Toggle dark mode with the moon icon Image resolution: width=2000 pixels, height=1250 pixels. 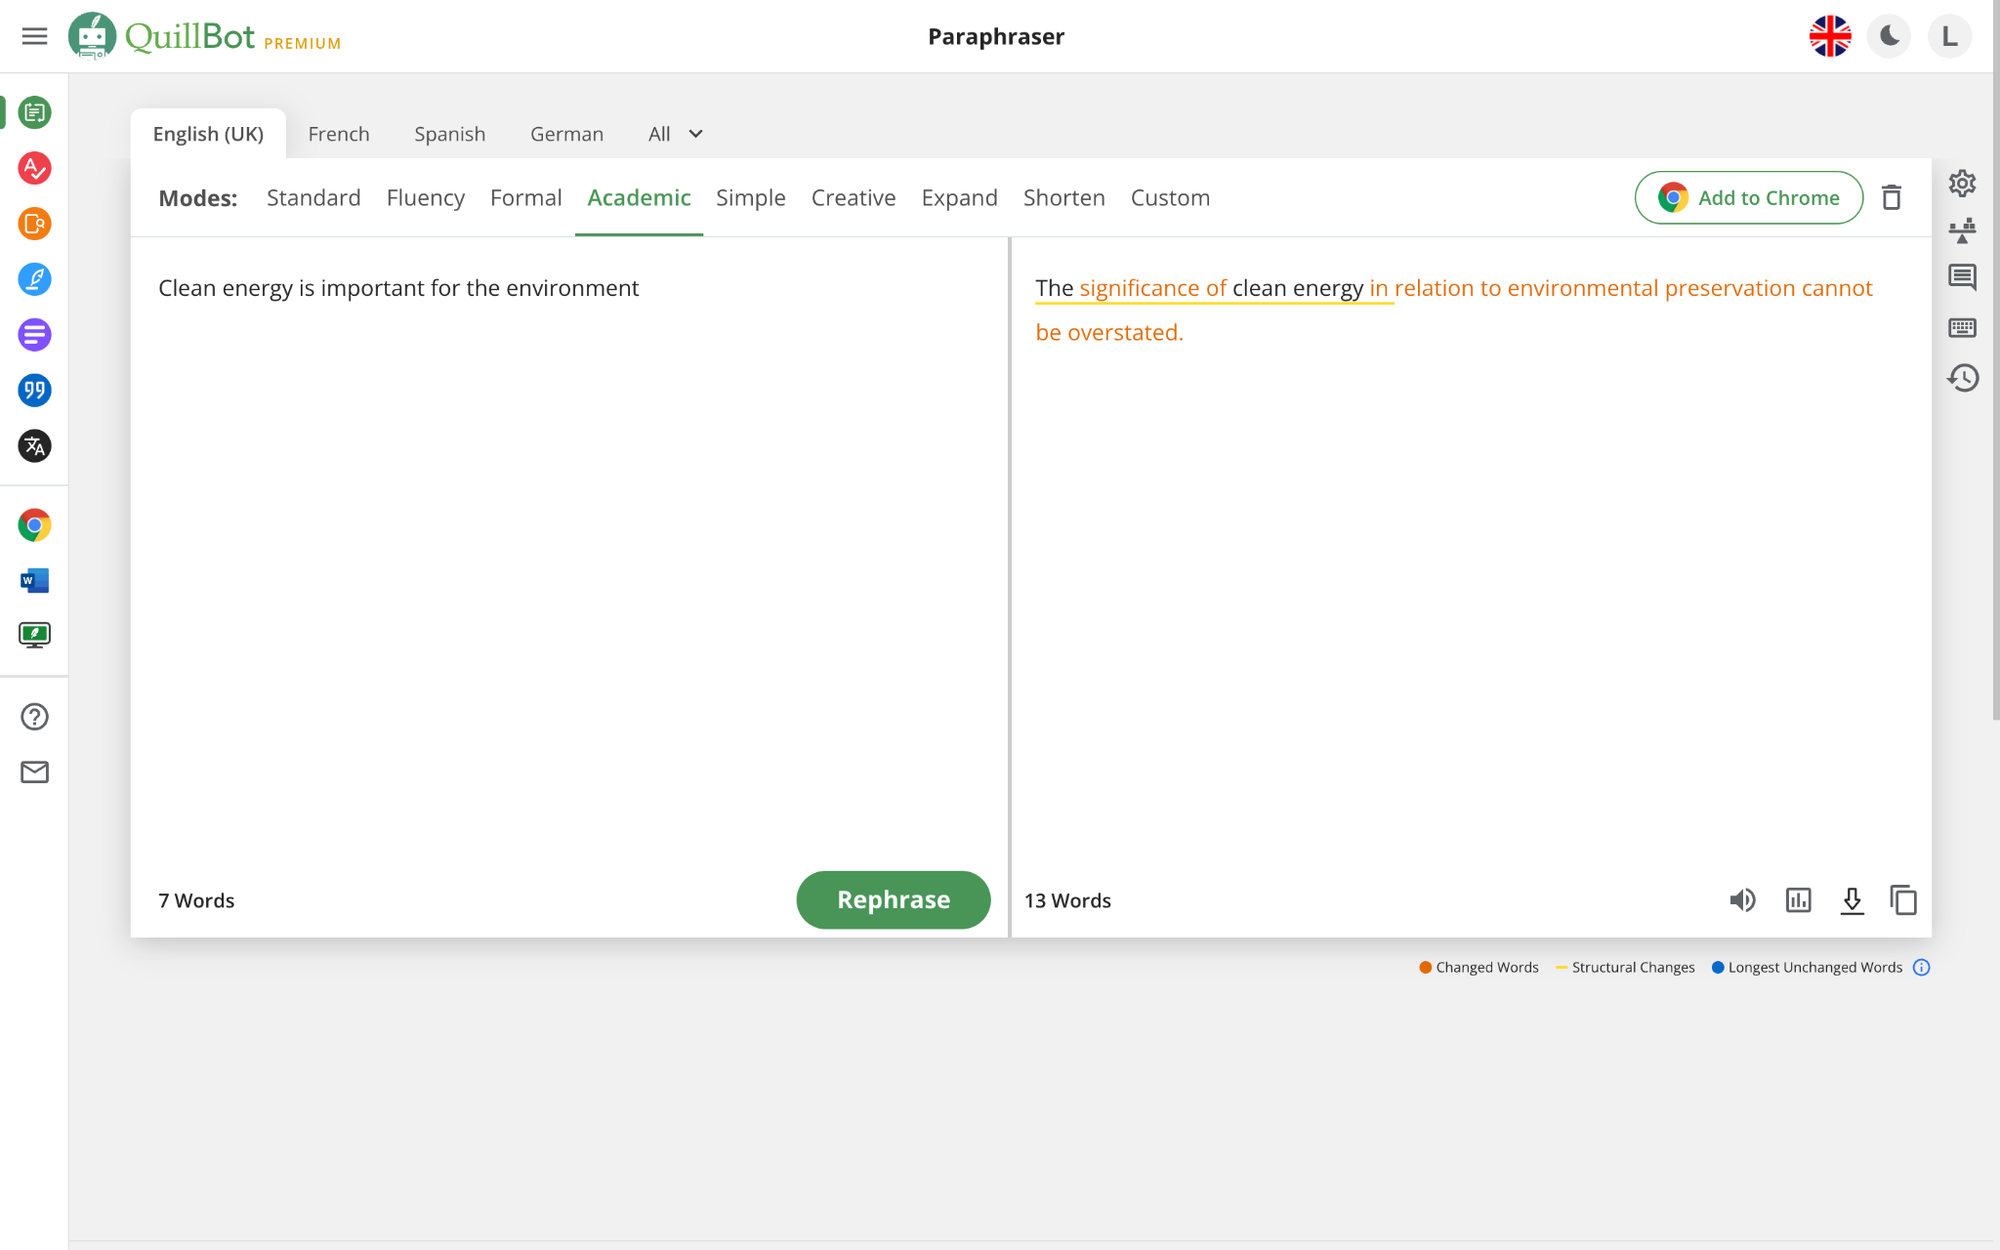click(1889, 36)
